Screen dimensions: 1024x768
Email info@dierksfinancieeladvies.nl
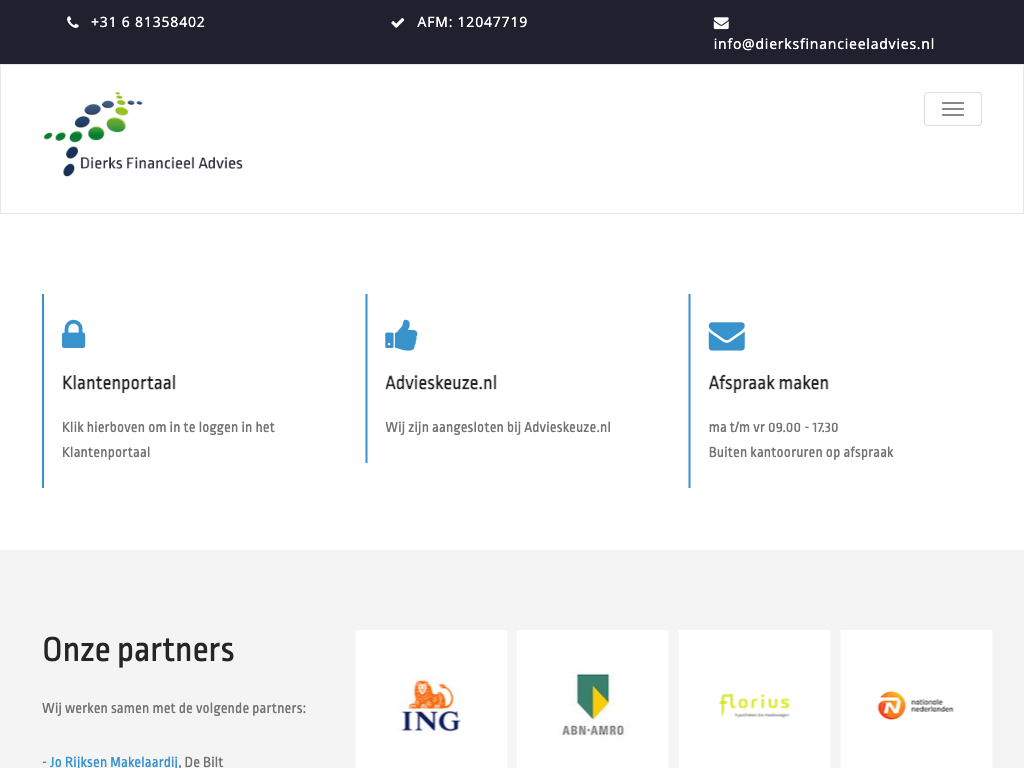coord(823,44)
